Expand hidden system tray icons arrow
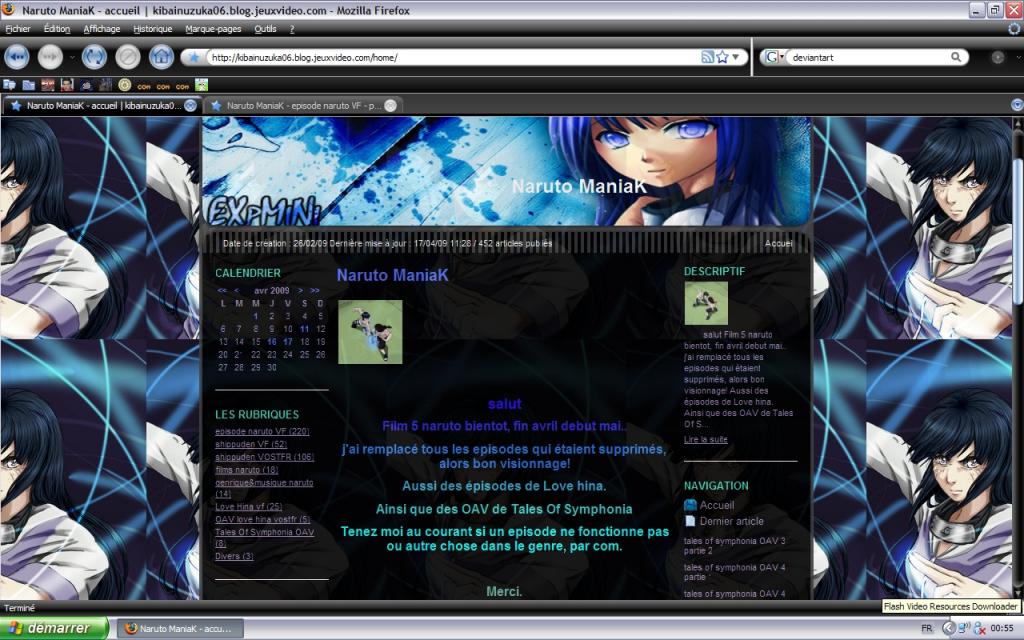Image resolution: width=1024 pixels, height=640 pixels. [948, 628]
